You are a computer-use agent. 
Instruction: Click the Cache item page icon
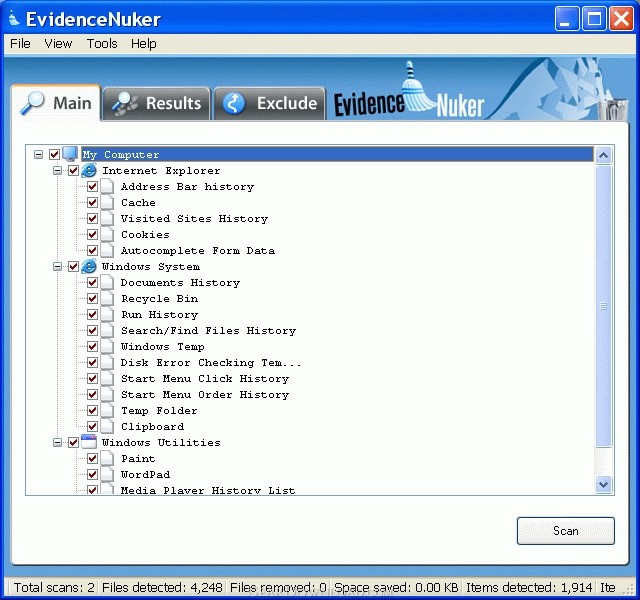pyautogui.click(x=107, y=202)
